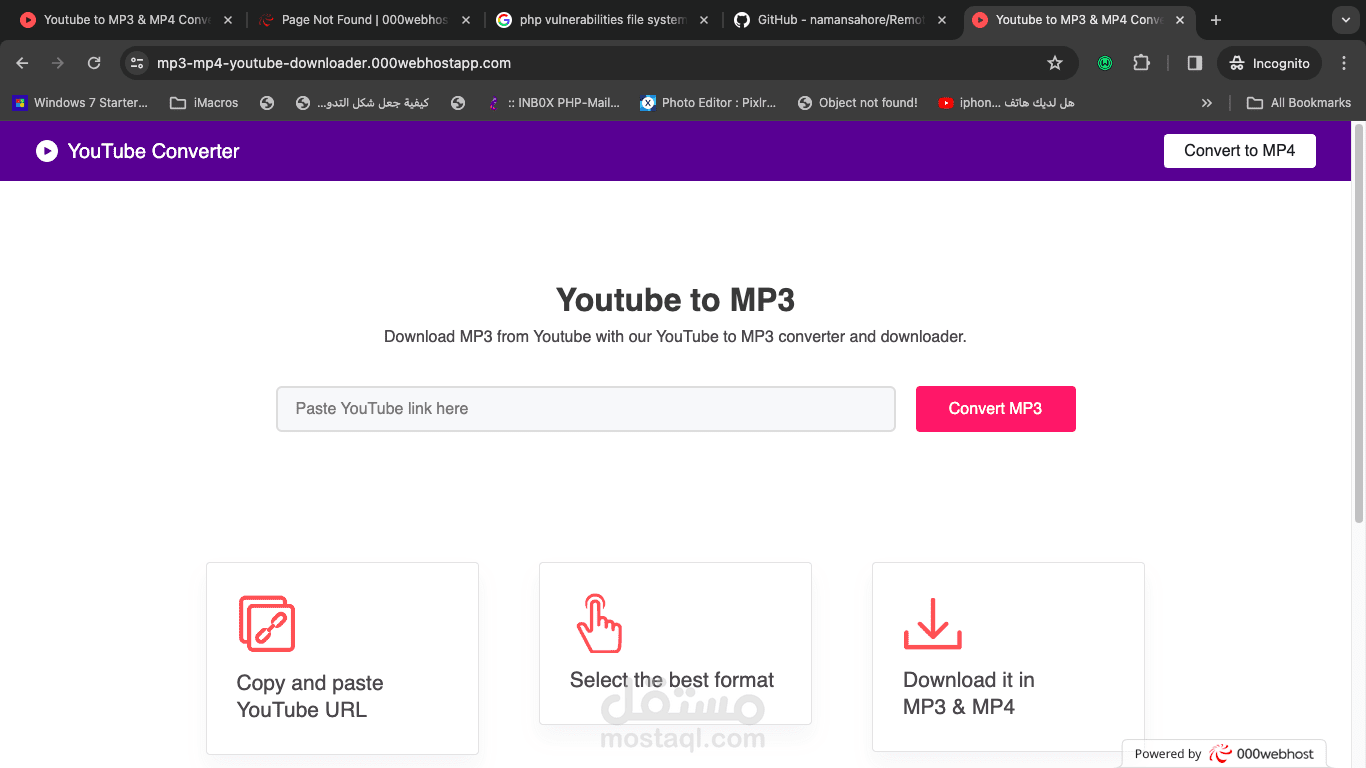Click the pink Convert MP3 button
The width and height of the screenshot is (1366, 768).
(x=995, y=409)
